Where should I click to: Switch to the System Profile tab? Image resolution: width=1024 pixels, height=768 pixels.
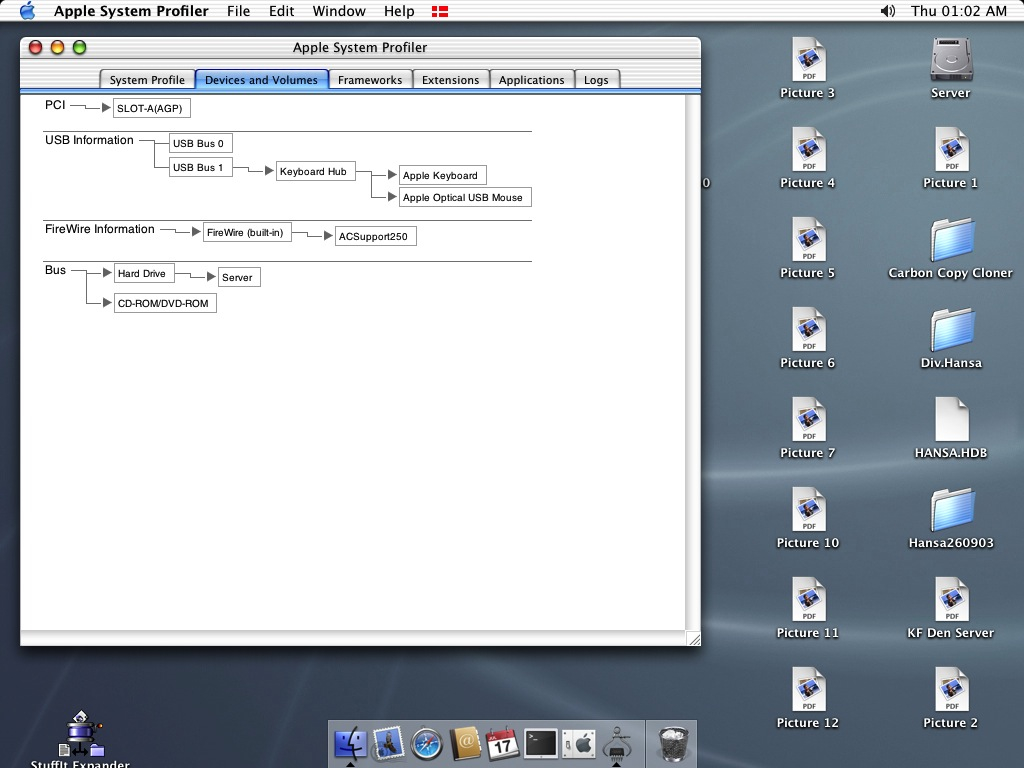point(147,80)
